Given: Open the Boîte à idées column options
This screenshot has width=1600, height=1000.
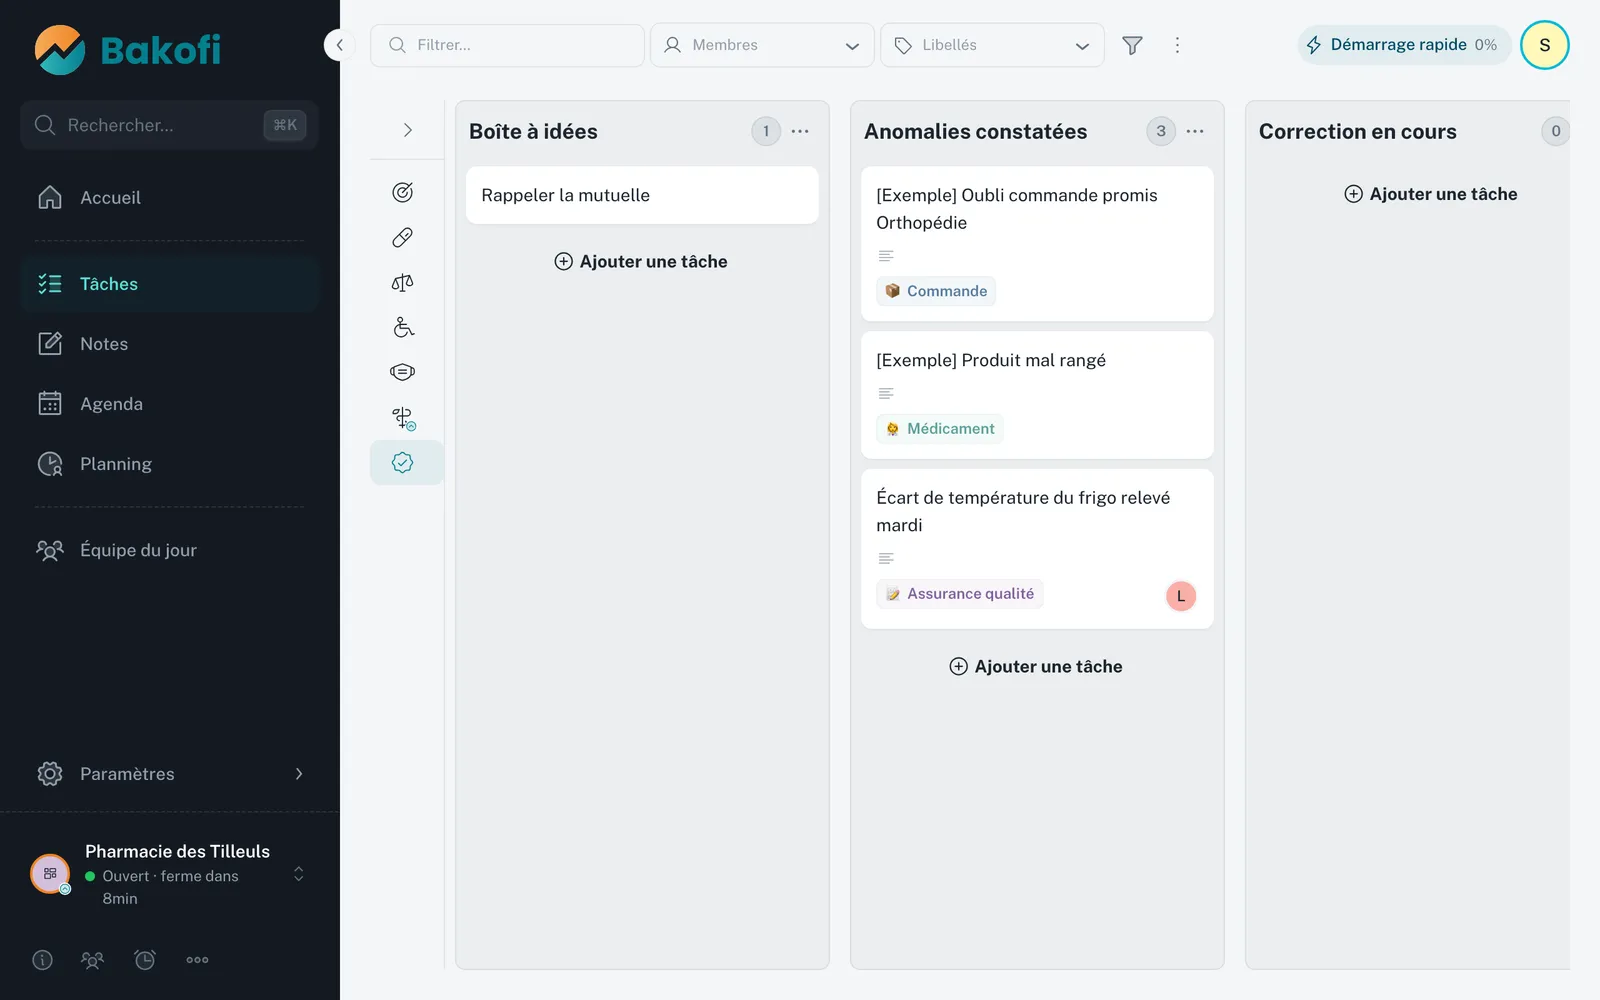Looking at the screenshot, I should click(x=800, y=131).
